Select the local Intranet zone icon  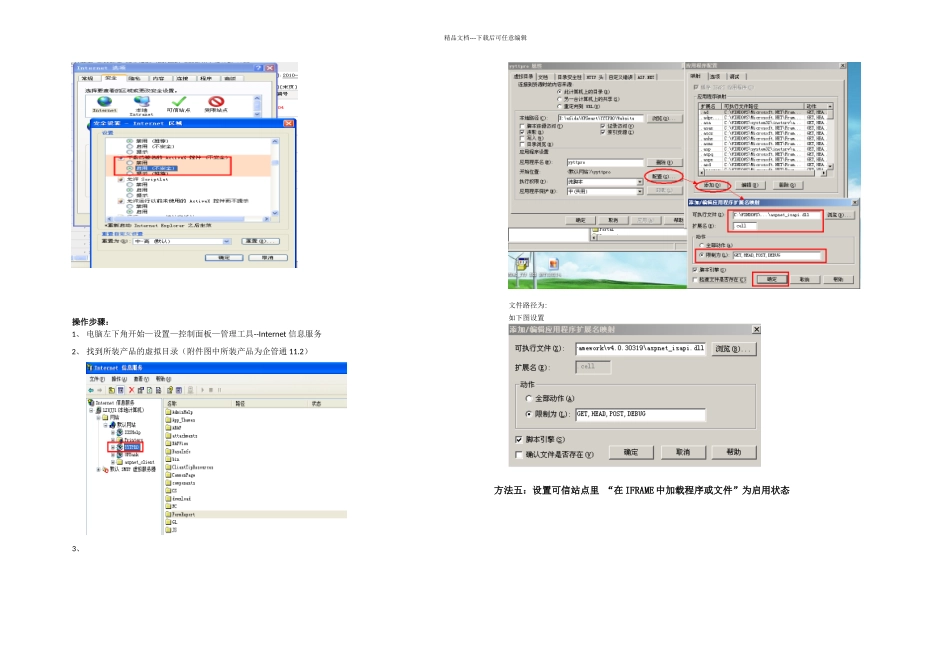(x=142, y=102)
